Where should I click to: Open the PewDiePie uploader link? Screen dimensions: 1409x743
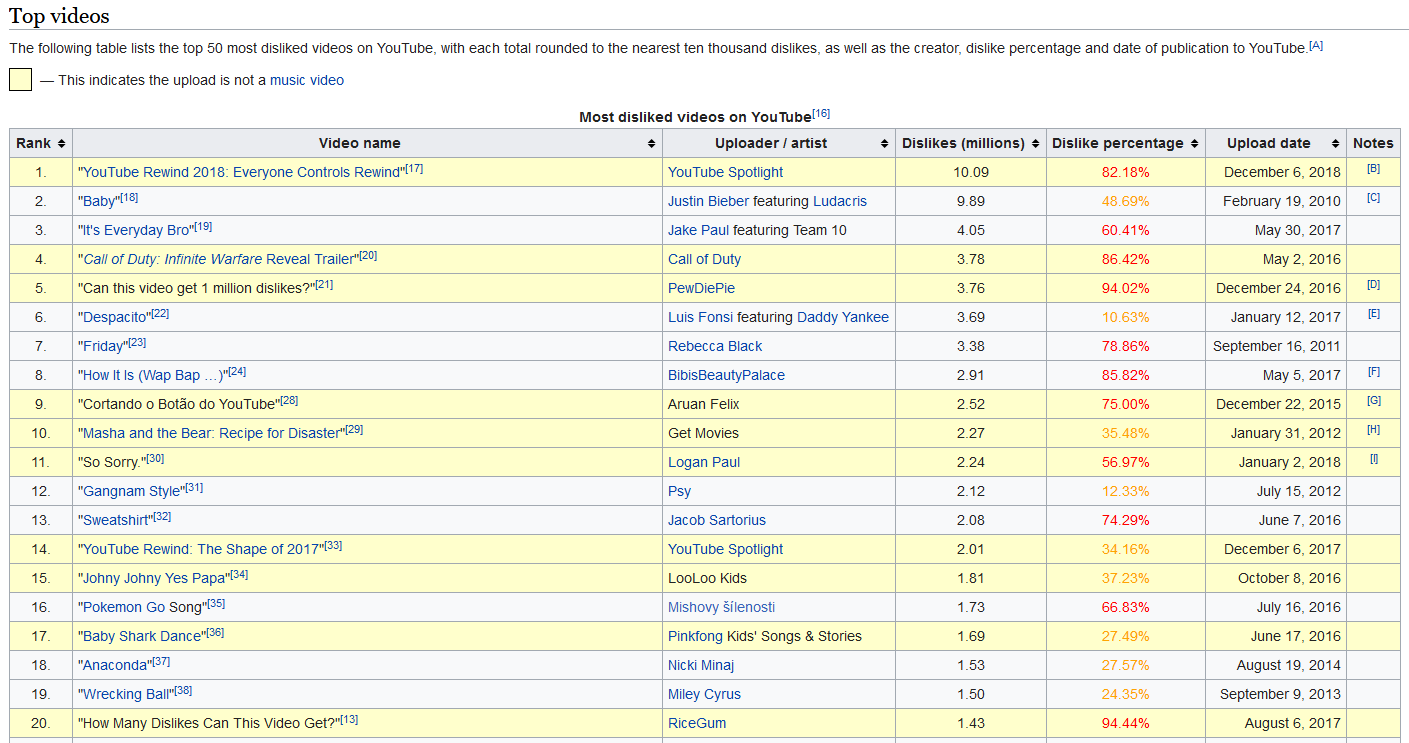701,288
